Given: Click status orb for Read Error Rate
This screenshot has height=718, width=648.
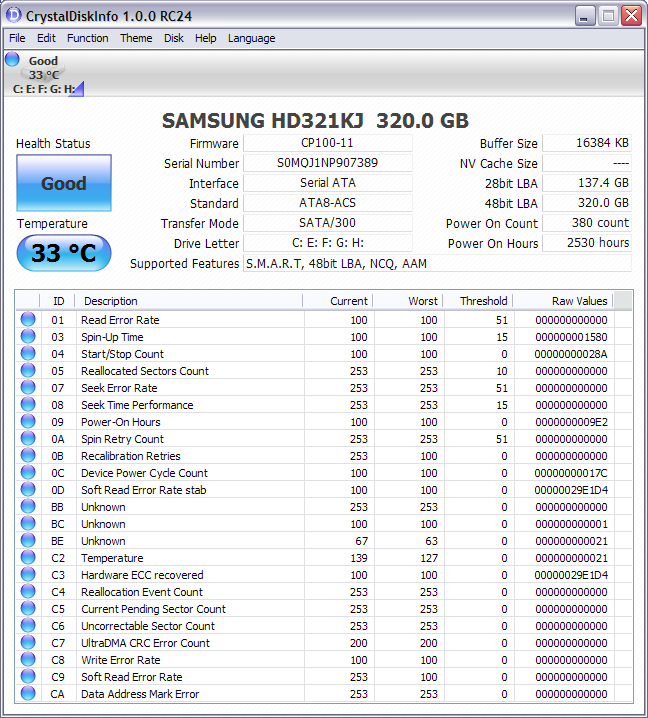Looking at the screenshot, I should (x=28, y=319).
